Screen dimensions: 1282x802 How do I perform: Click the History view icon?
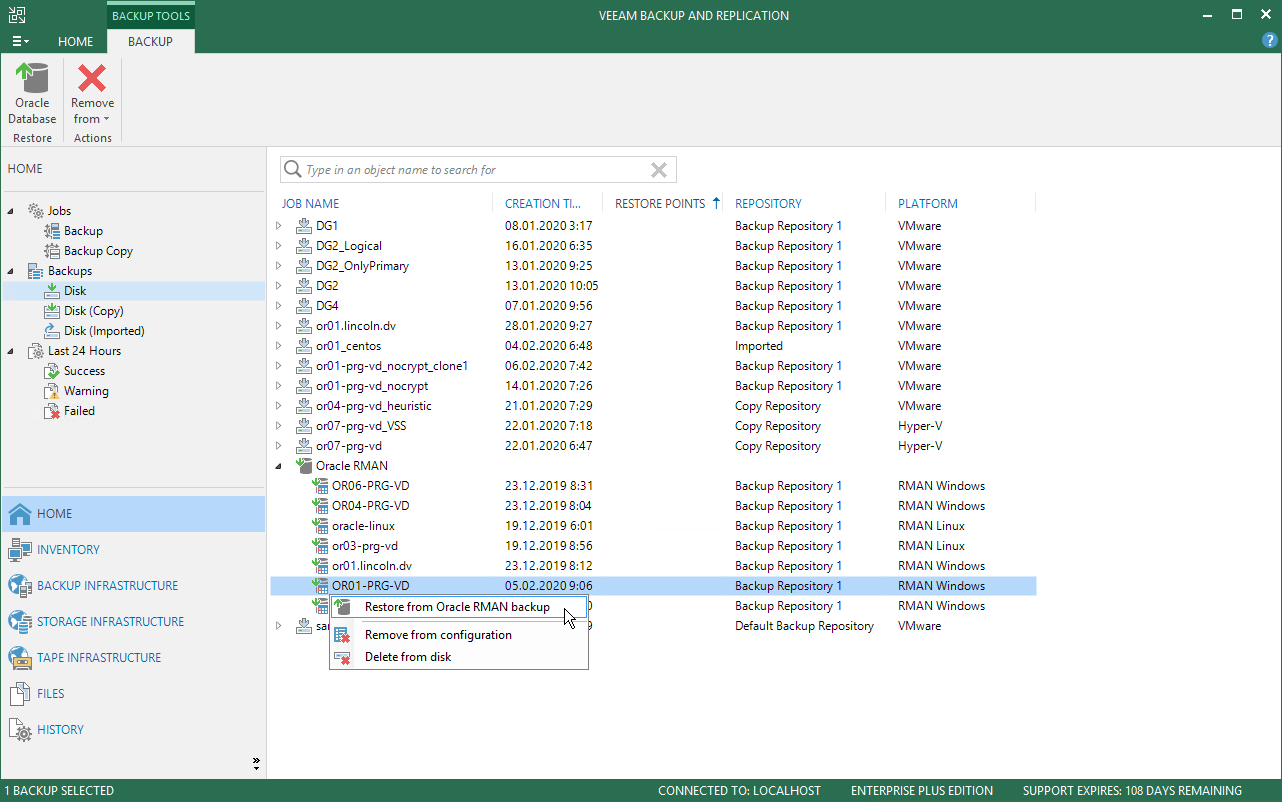point(20,730)
